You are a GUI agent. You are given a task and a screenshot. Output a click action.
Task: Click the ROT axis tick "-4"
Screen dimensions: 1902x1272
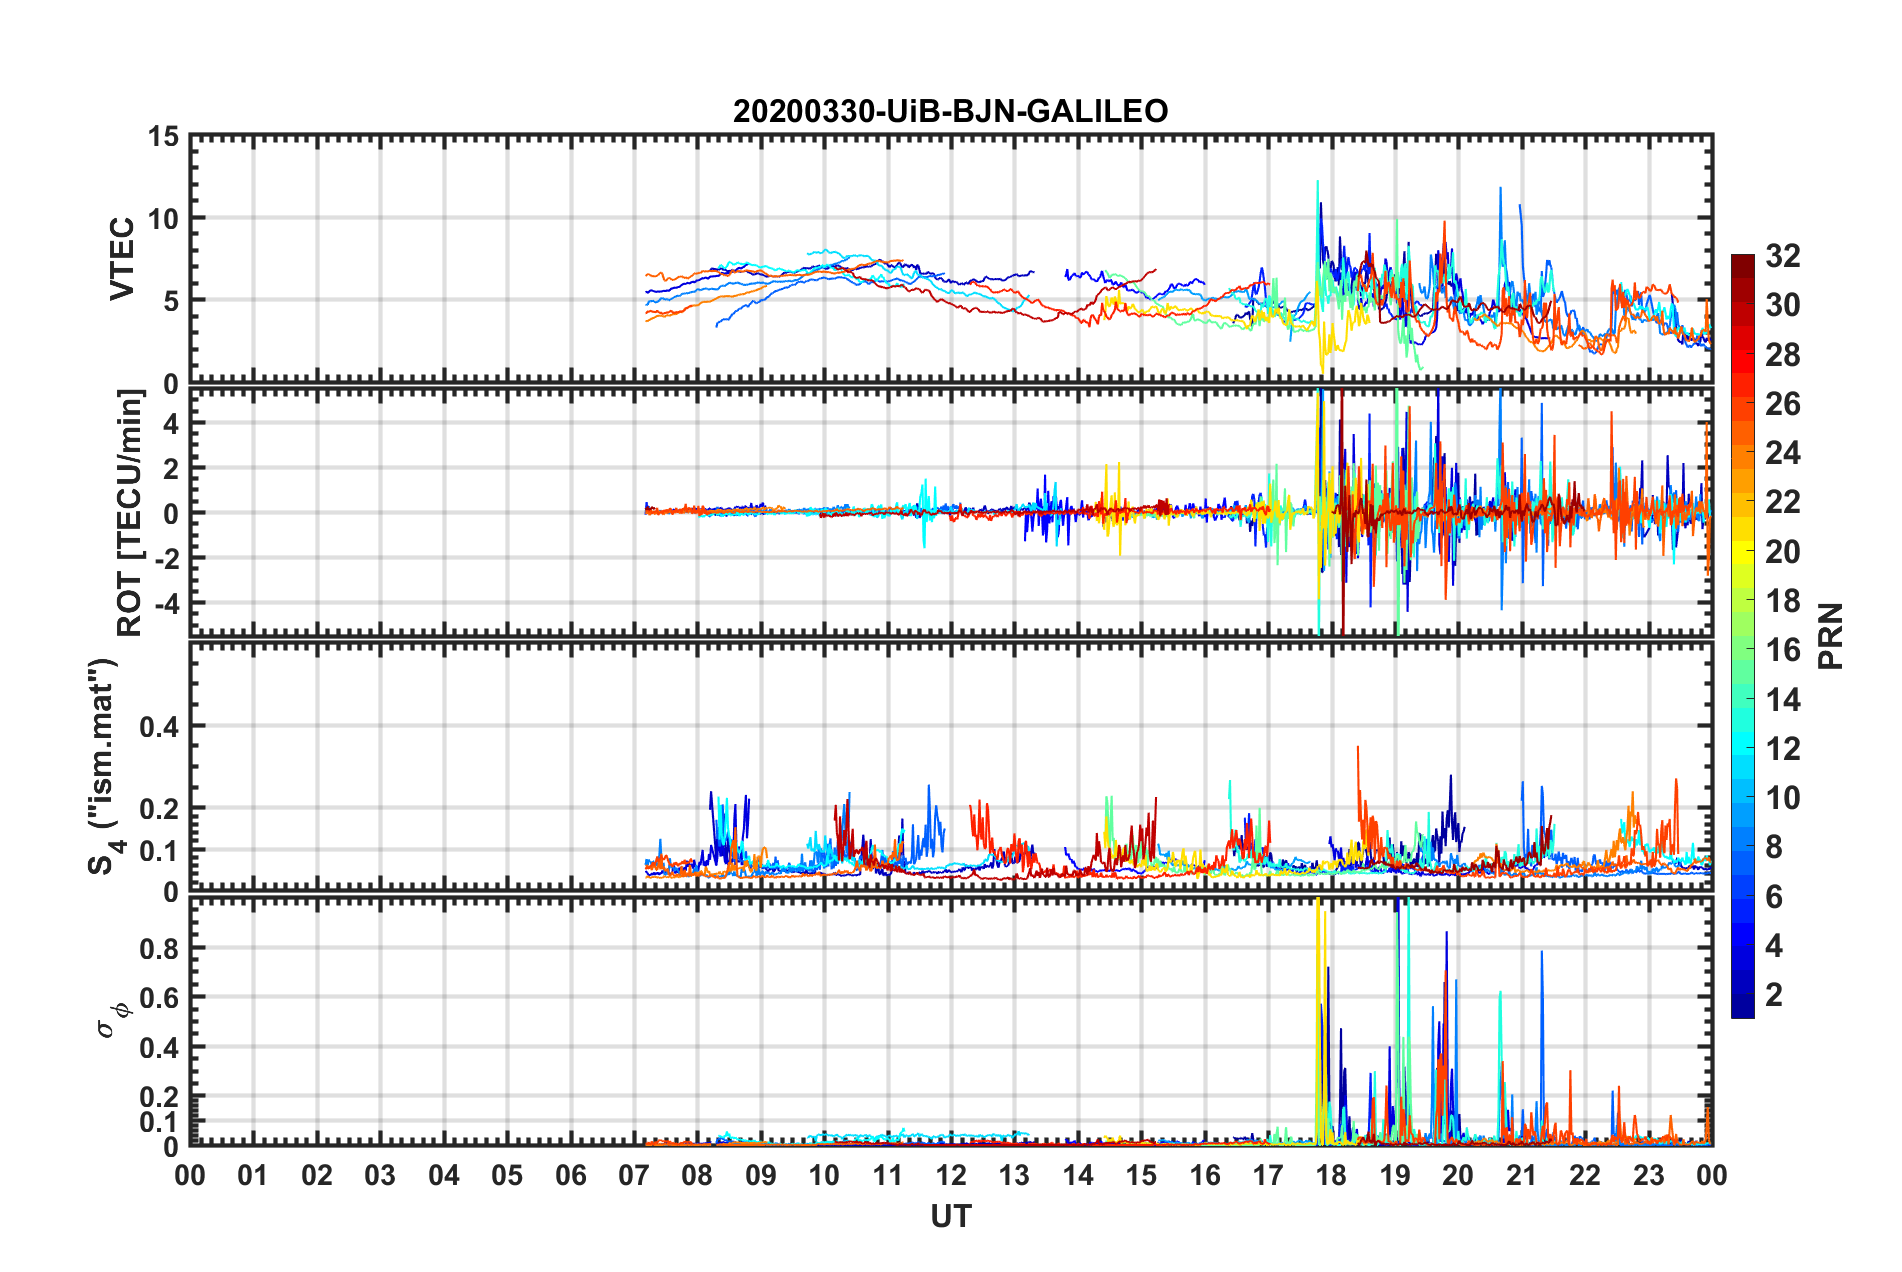166,604
